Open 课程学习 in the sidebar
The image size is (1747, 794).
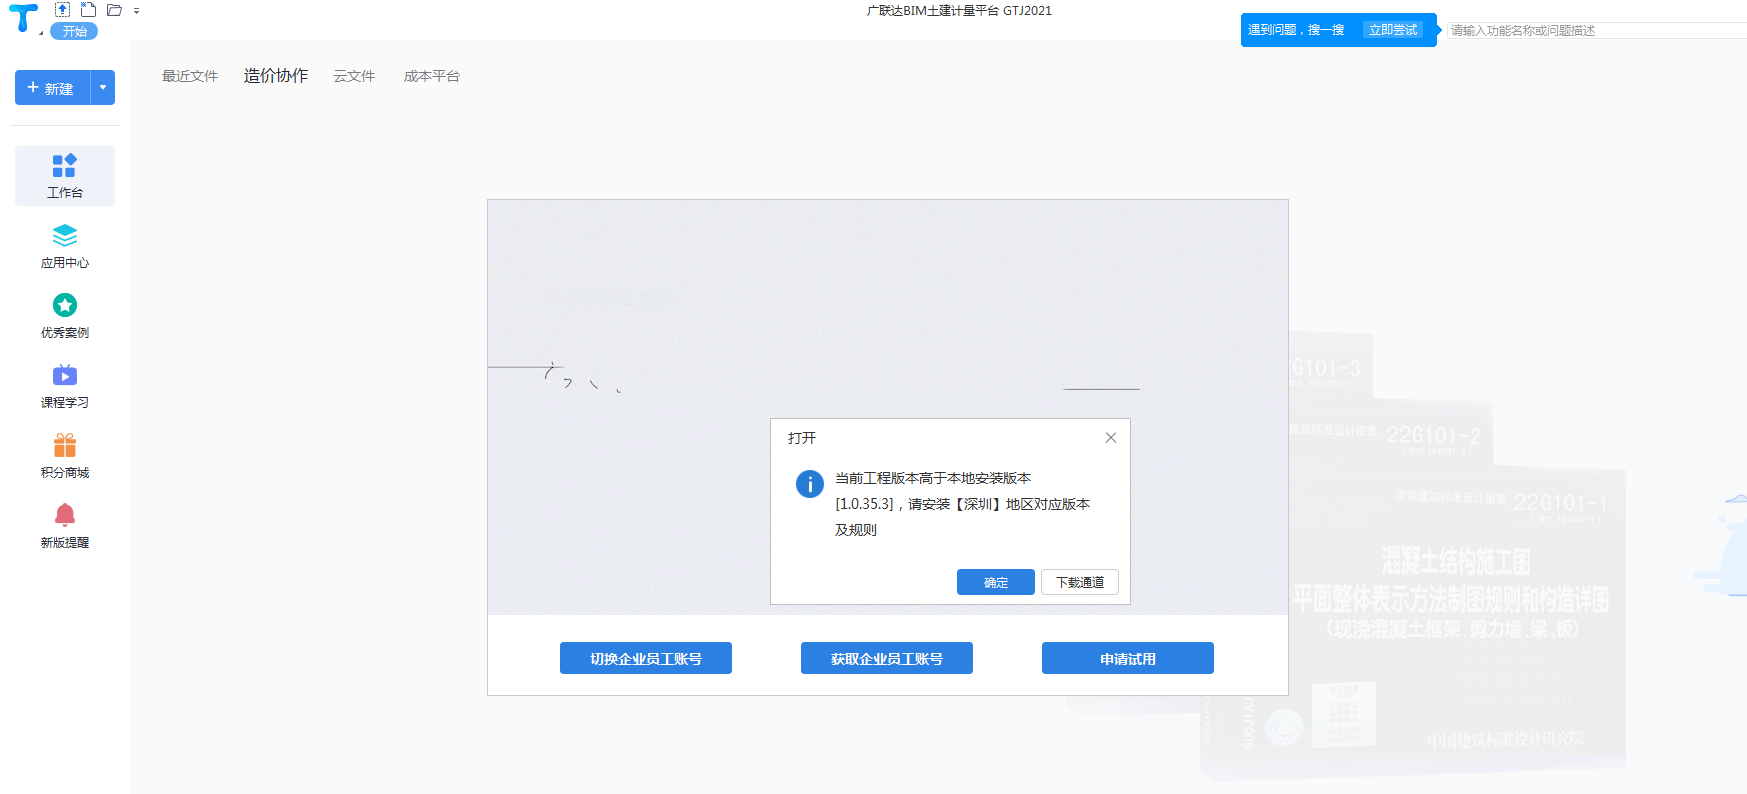[65, 386]
